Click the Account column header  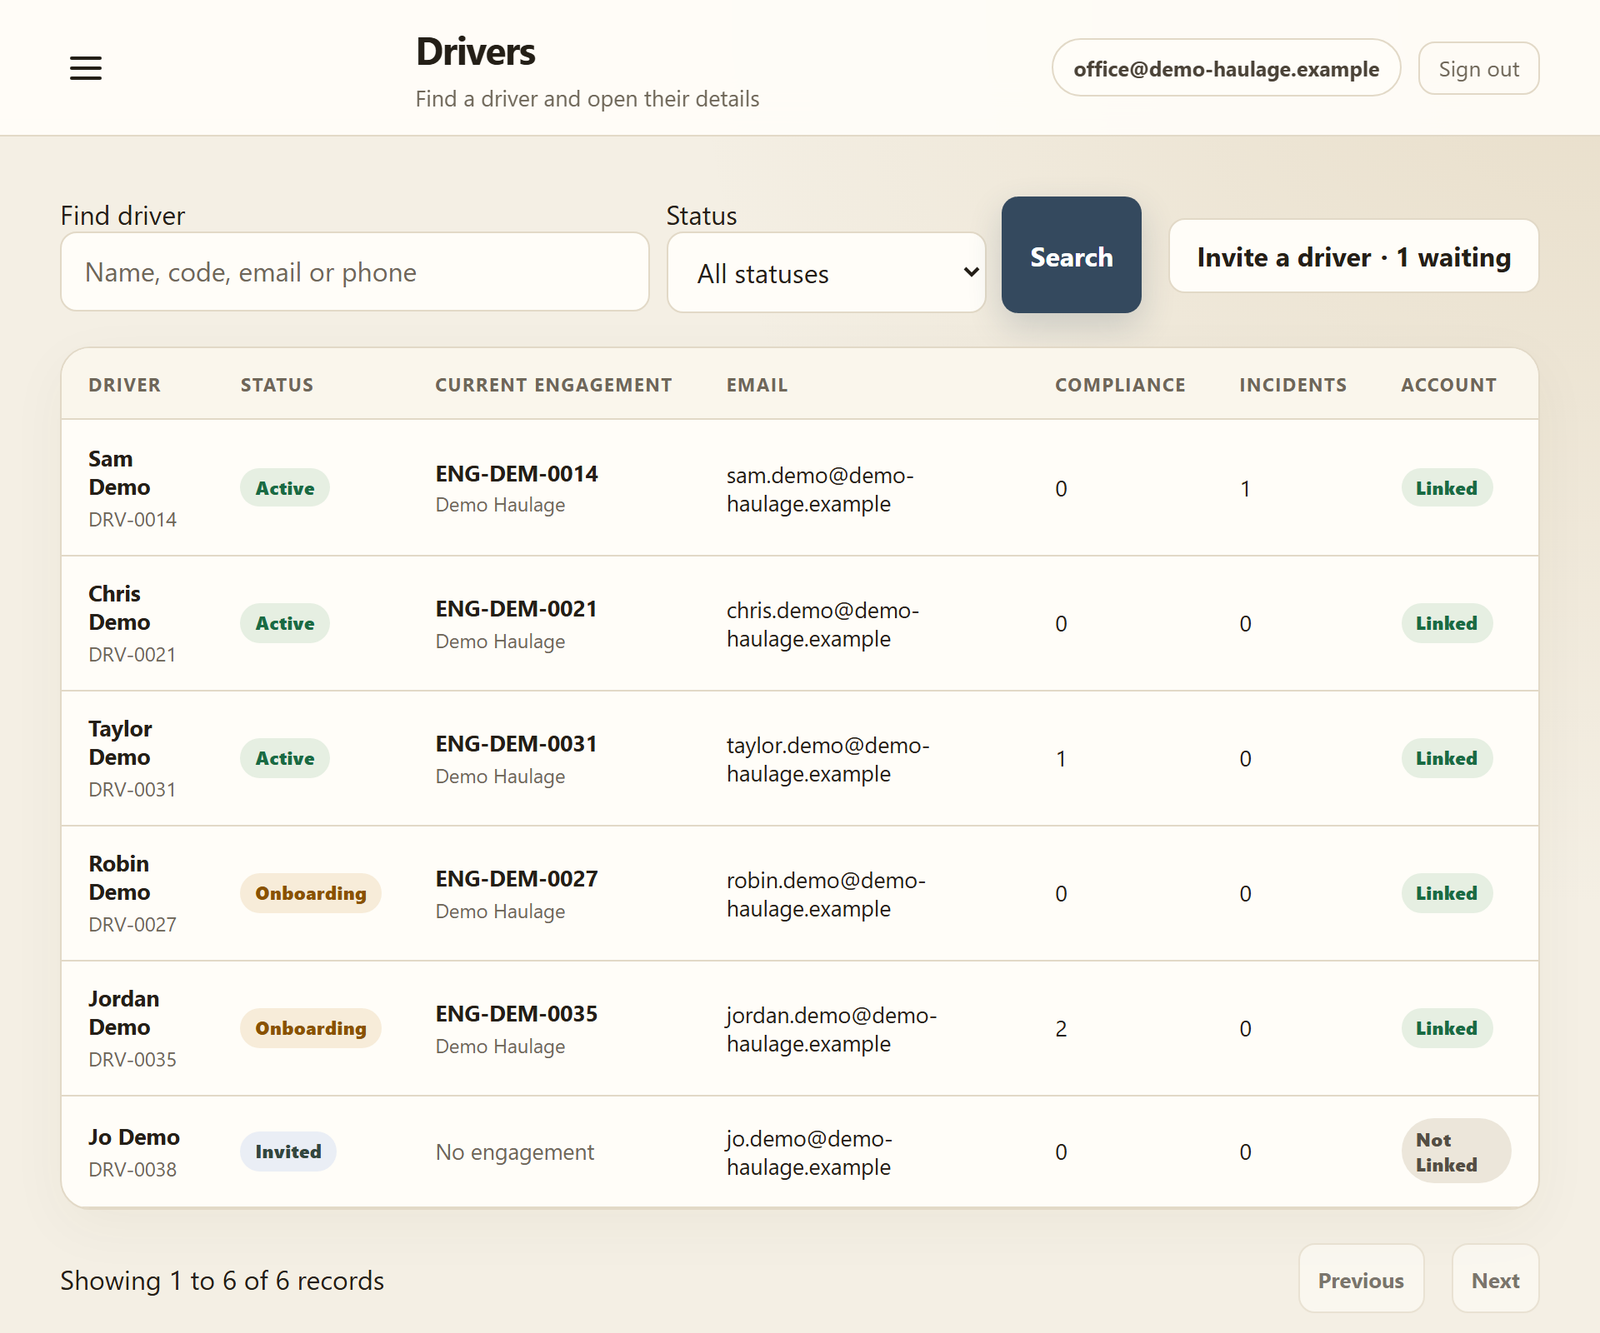coord(1449,385)
